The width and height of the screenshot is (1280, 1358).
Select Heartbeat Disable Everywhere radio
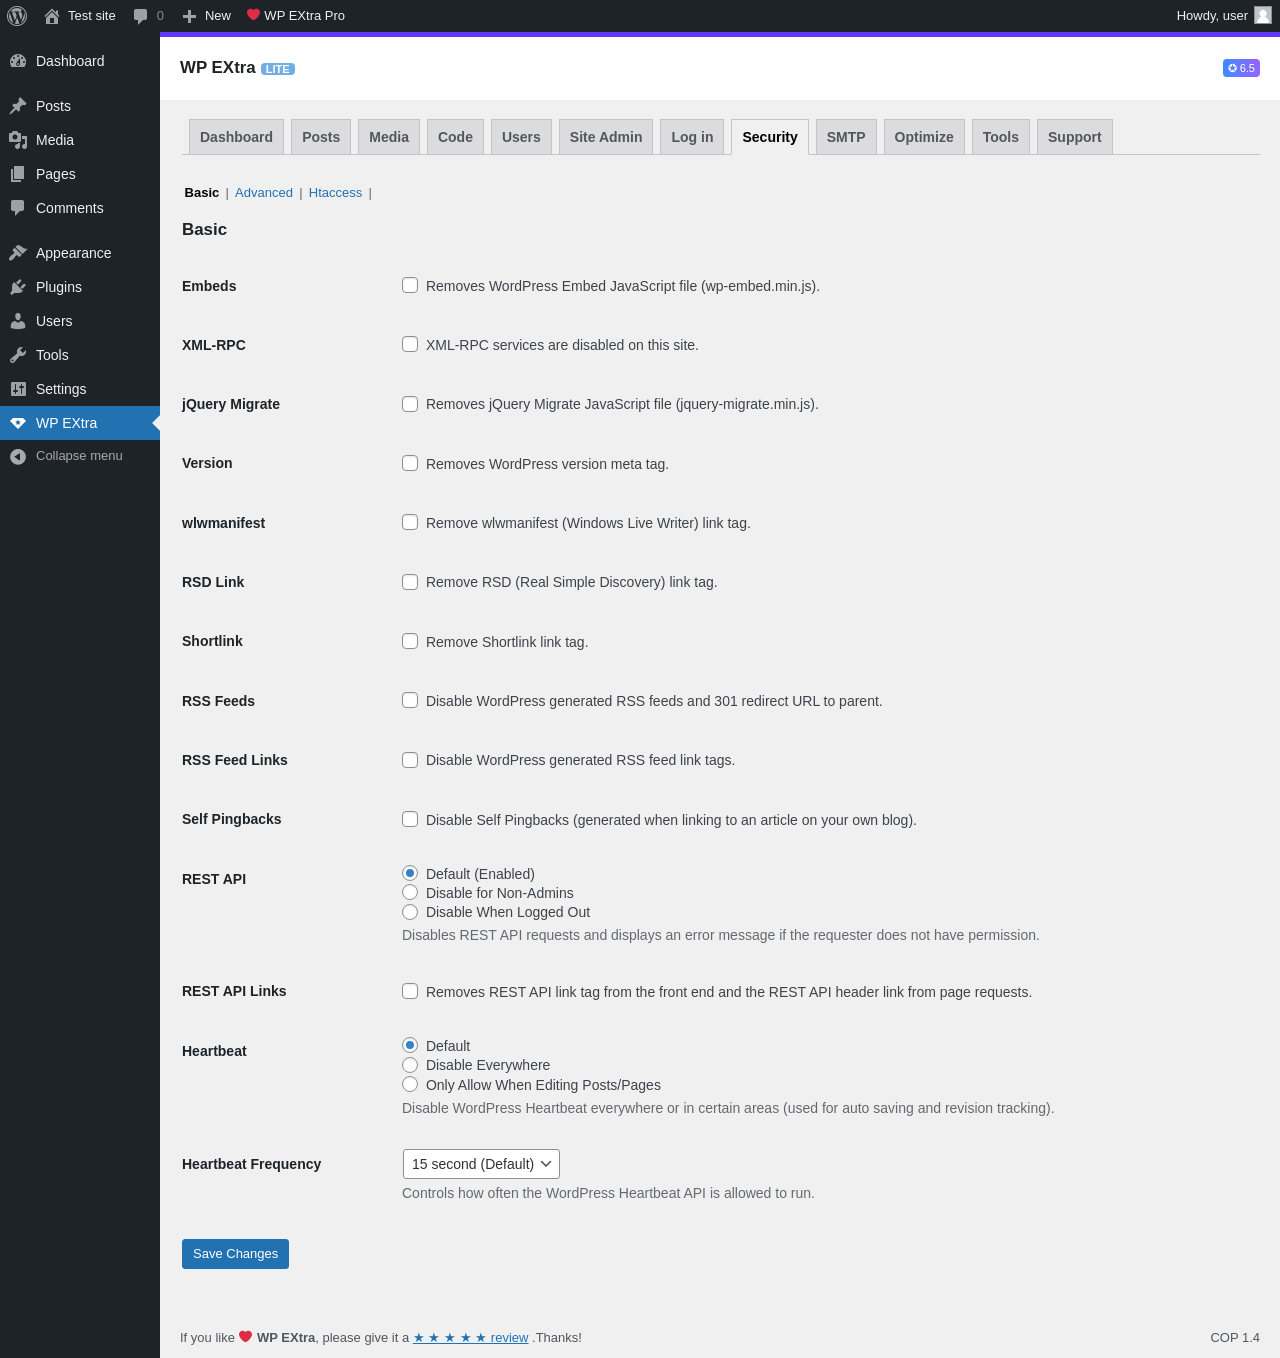coord(410,1065)
